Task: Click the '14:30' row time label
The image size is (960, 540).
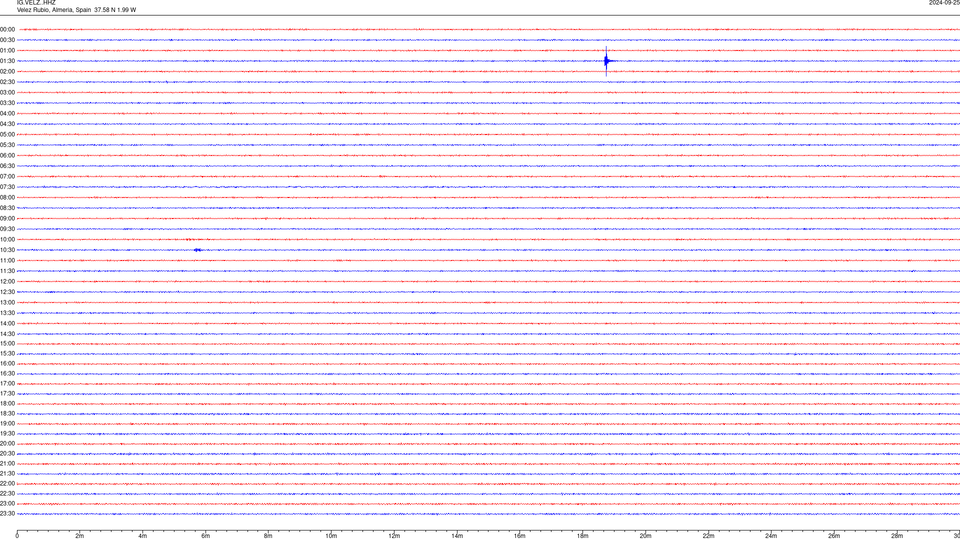Action: pyautogui.click(x=7, y=334)
